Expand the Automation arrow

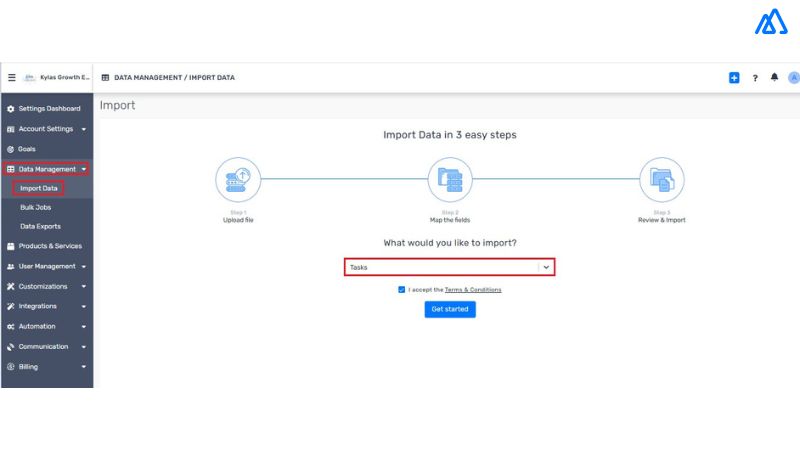84,327
